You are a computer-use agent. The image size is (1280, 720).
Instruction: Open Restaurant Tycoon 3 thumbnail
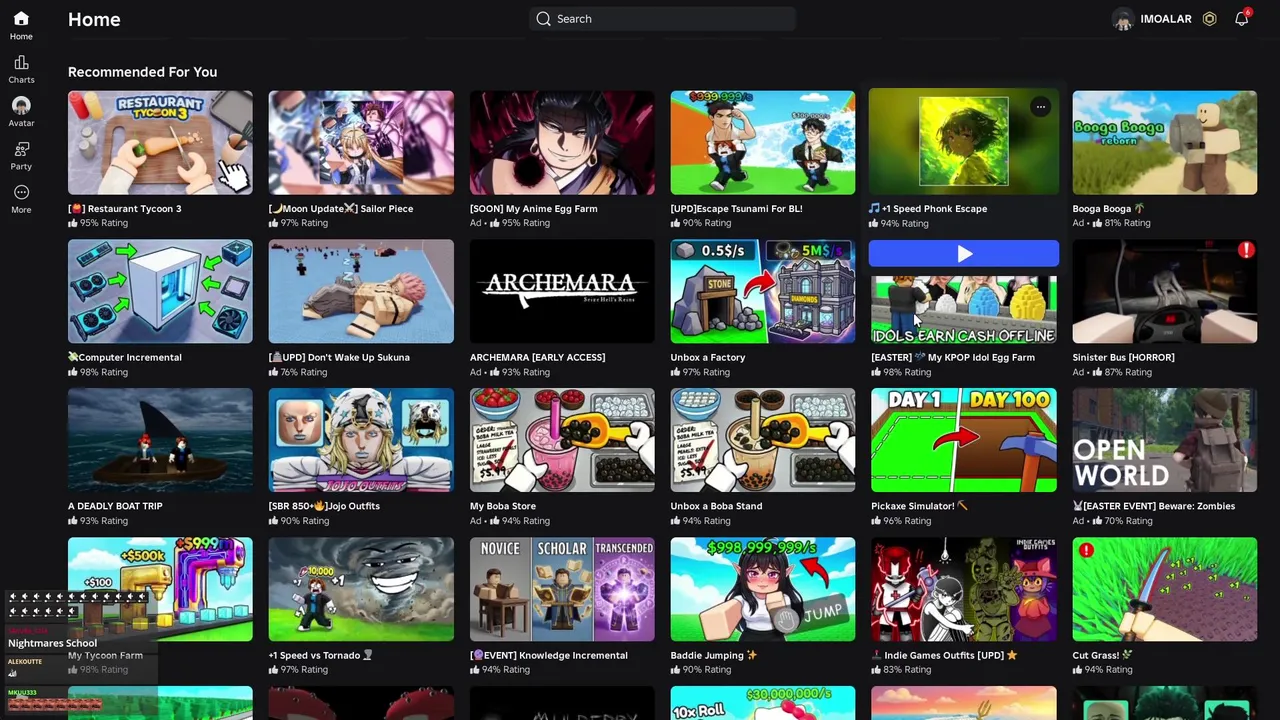pyautogui.click(x=160, y=143)
